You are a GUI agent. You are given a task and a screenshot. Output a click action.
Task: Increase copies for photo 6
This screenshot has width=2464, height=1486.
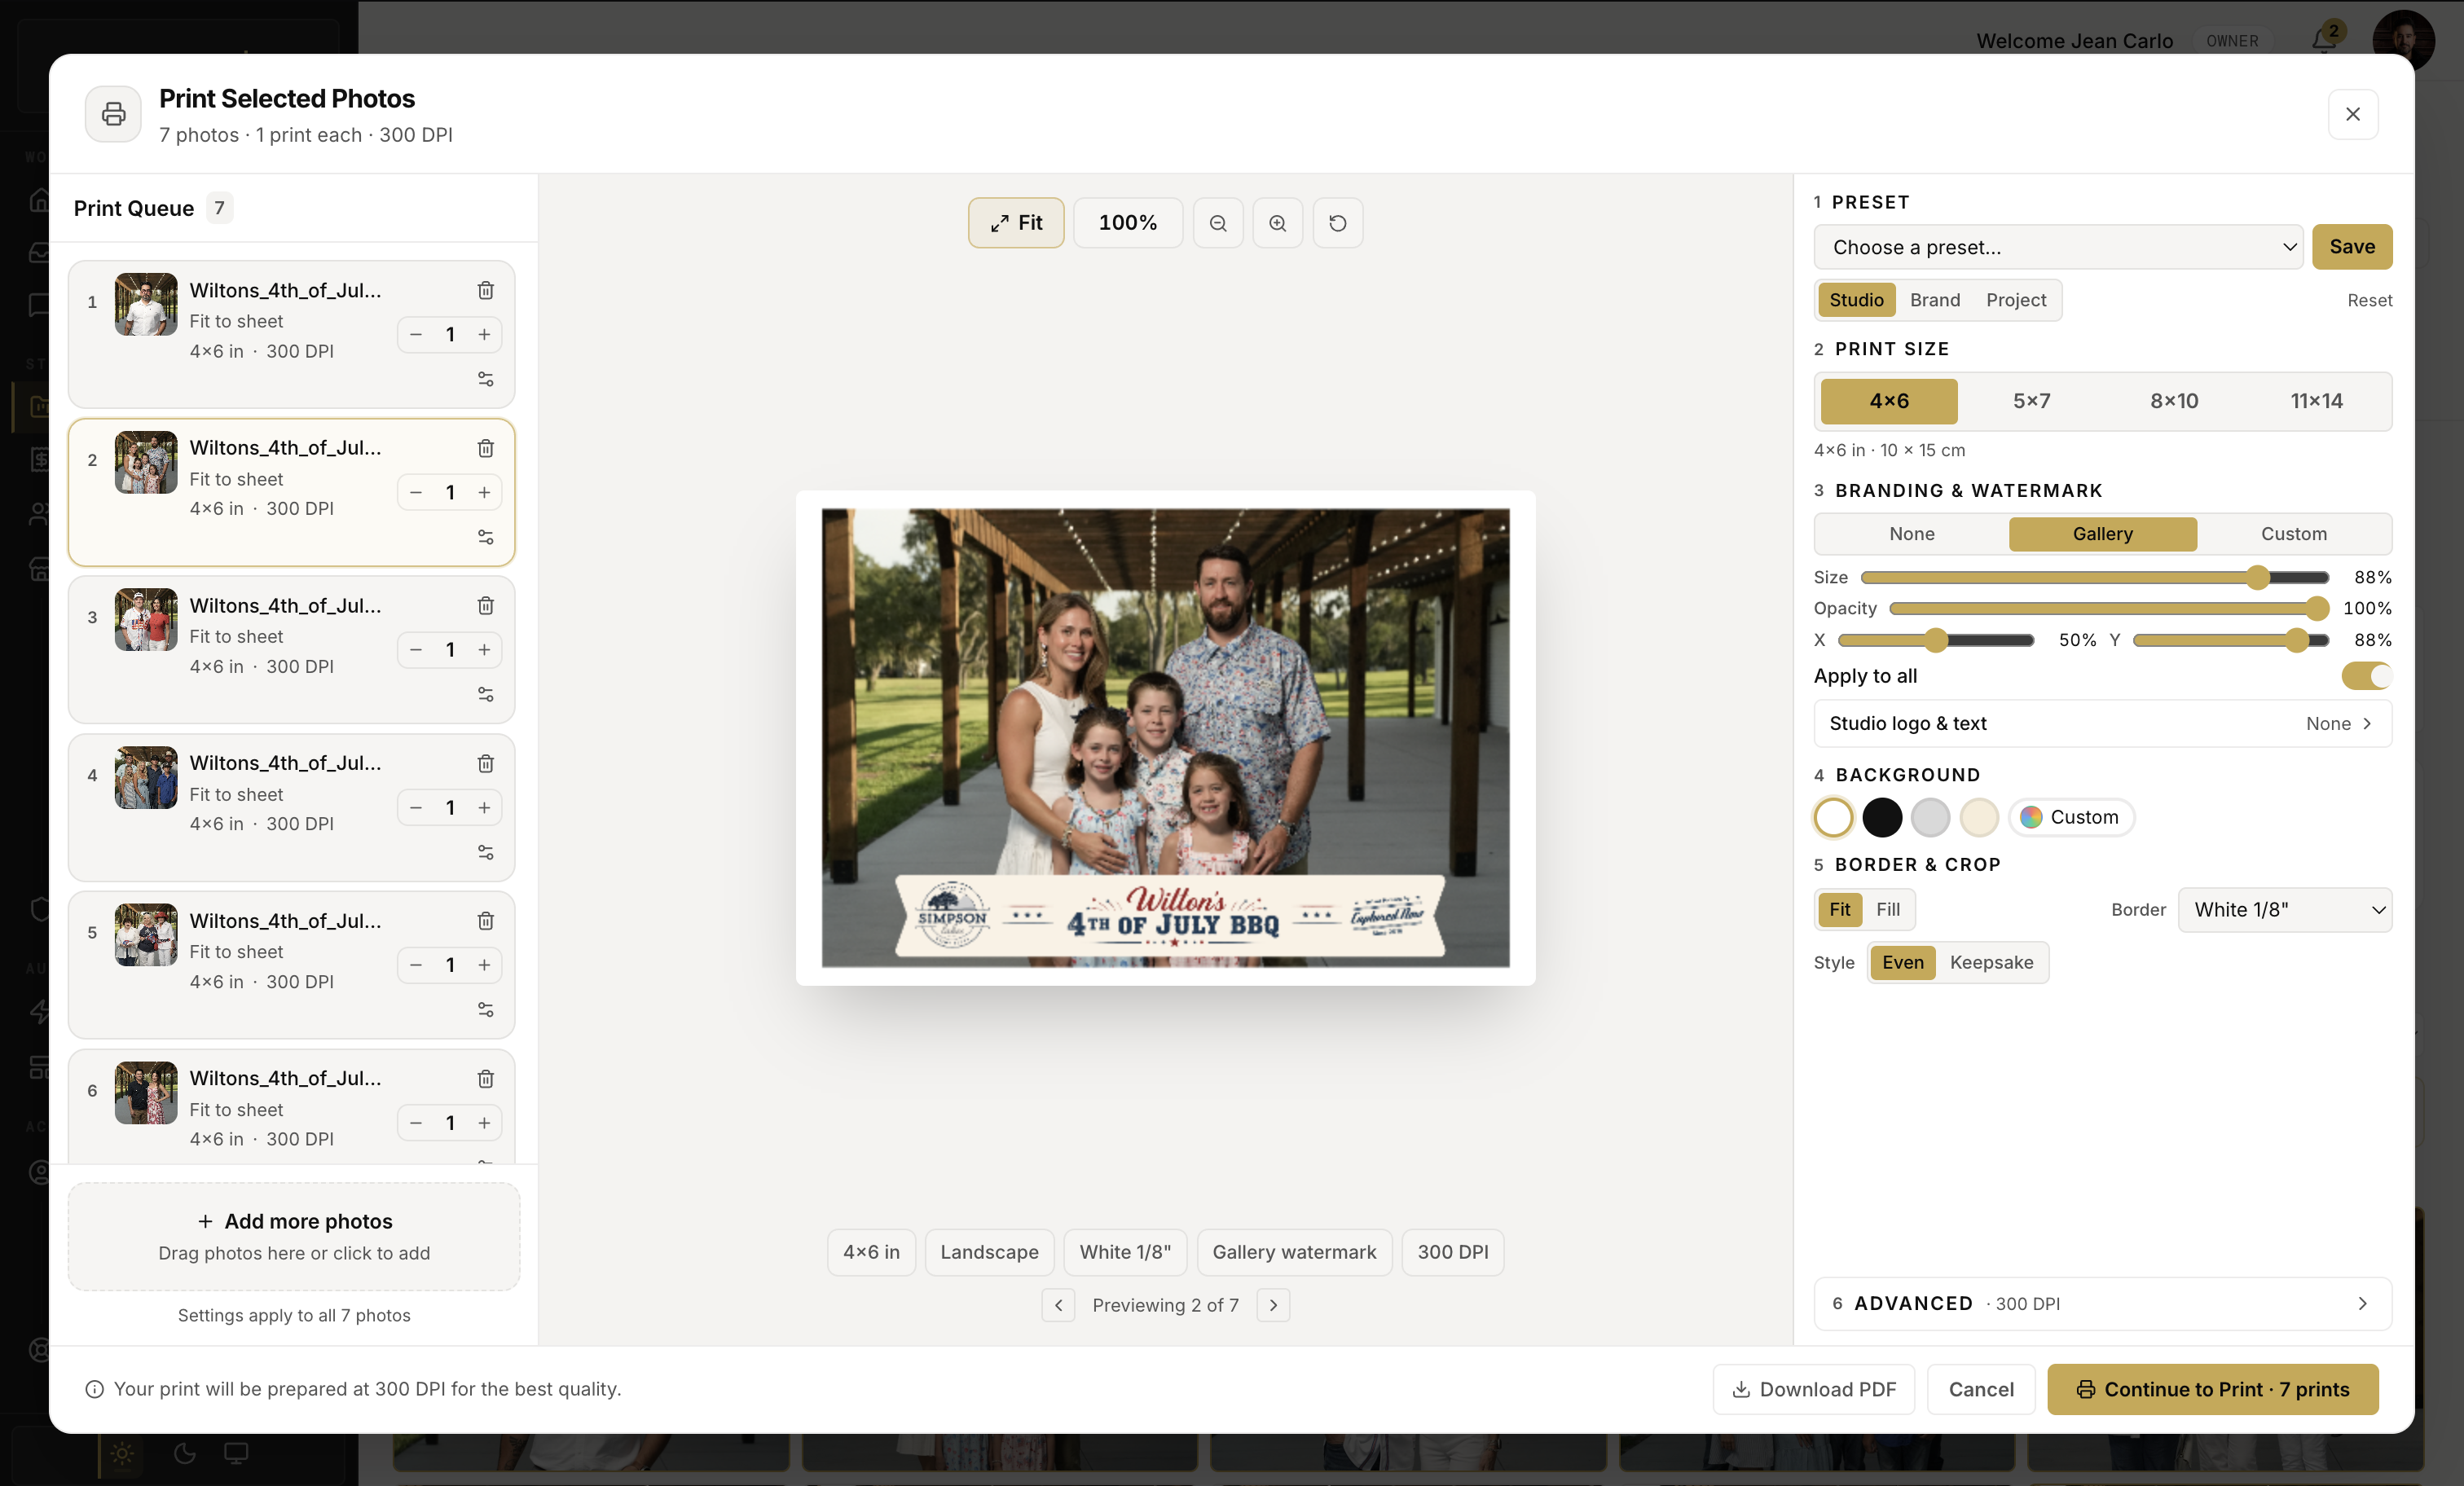coord(484,1122)
